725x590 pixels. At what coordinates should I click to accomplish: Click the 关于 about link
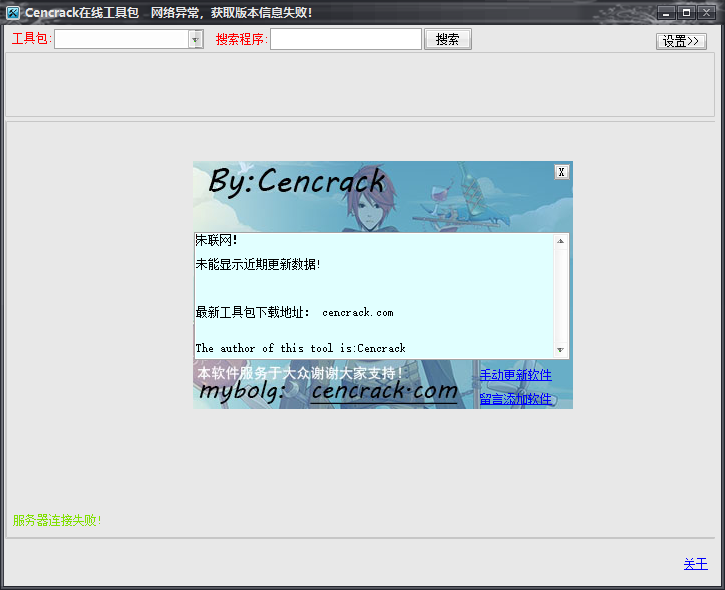point(695,564)
